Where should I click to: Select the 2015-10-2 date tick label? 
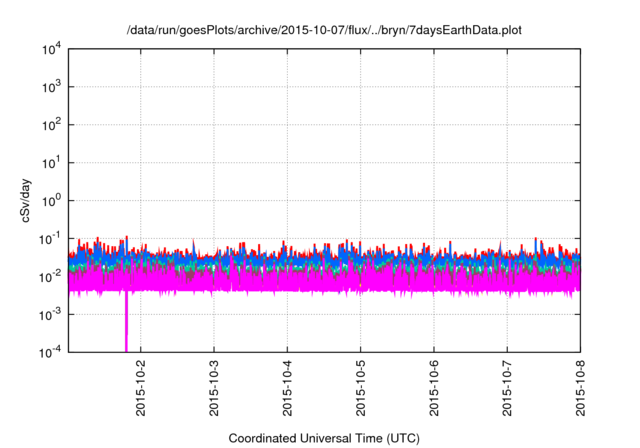140,388
